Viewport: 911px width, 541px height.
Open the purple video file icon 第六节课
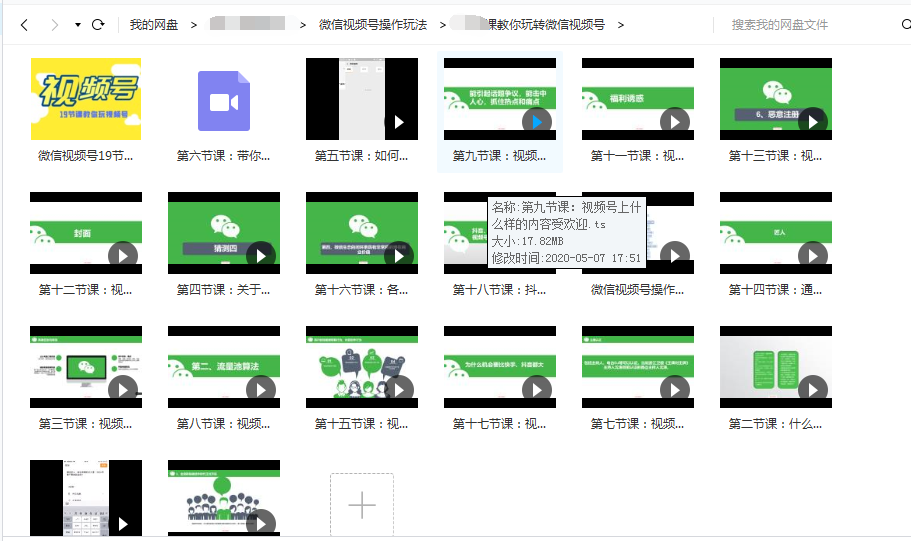[224, 101]
